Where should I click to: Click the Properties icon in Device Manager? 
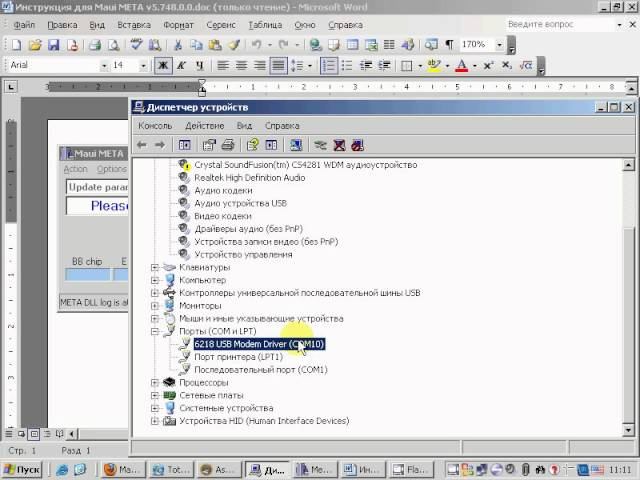(209, 145)
